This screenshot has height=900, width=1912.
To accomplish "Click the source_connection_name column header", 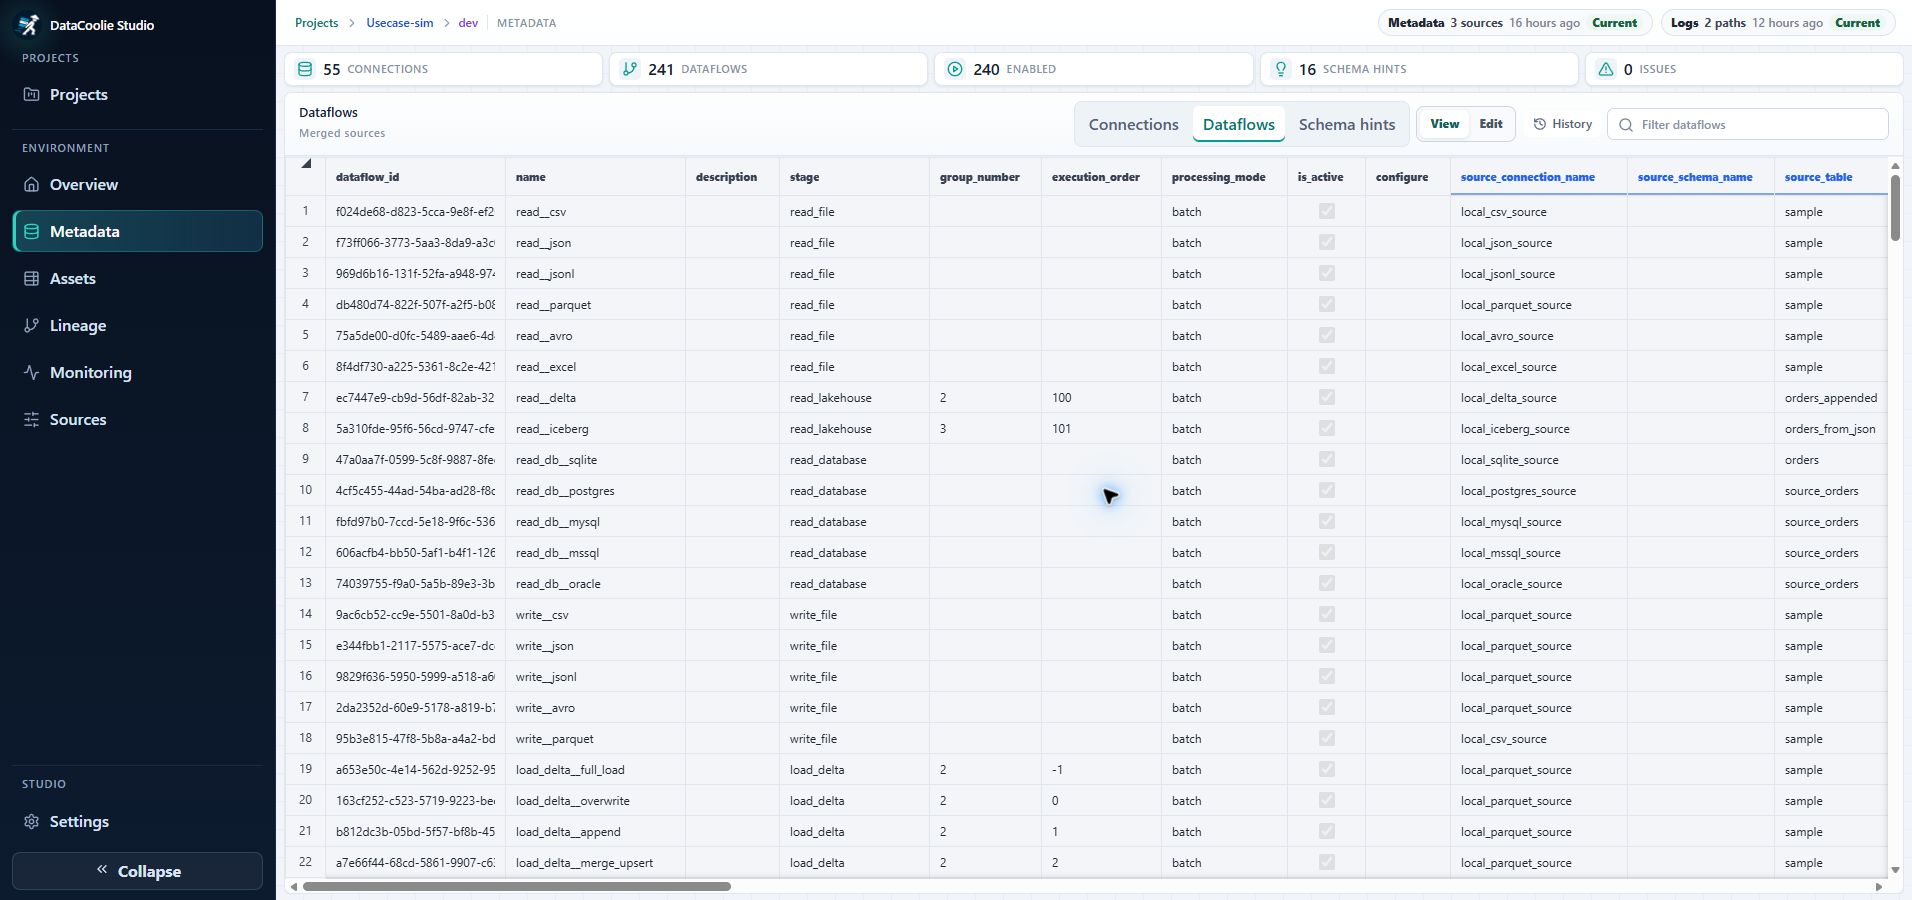I will [x=1538, y=177].
